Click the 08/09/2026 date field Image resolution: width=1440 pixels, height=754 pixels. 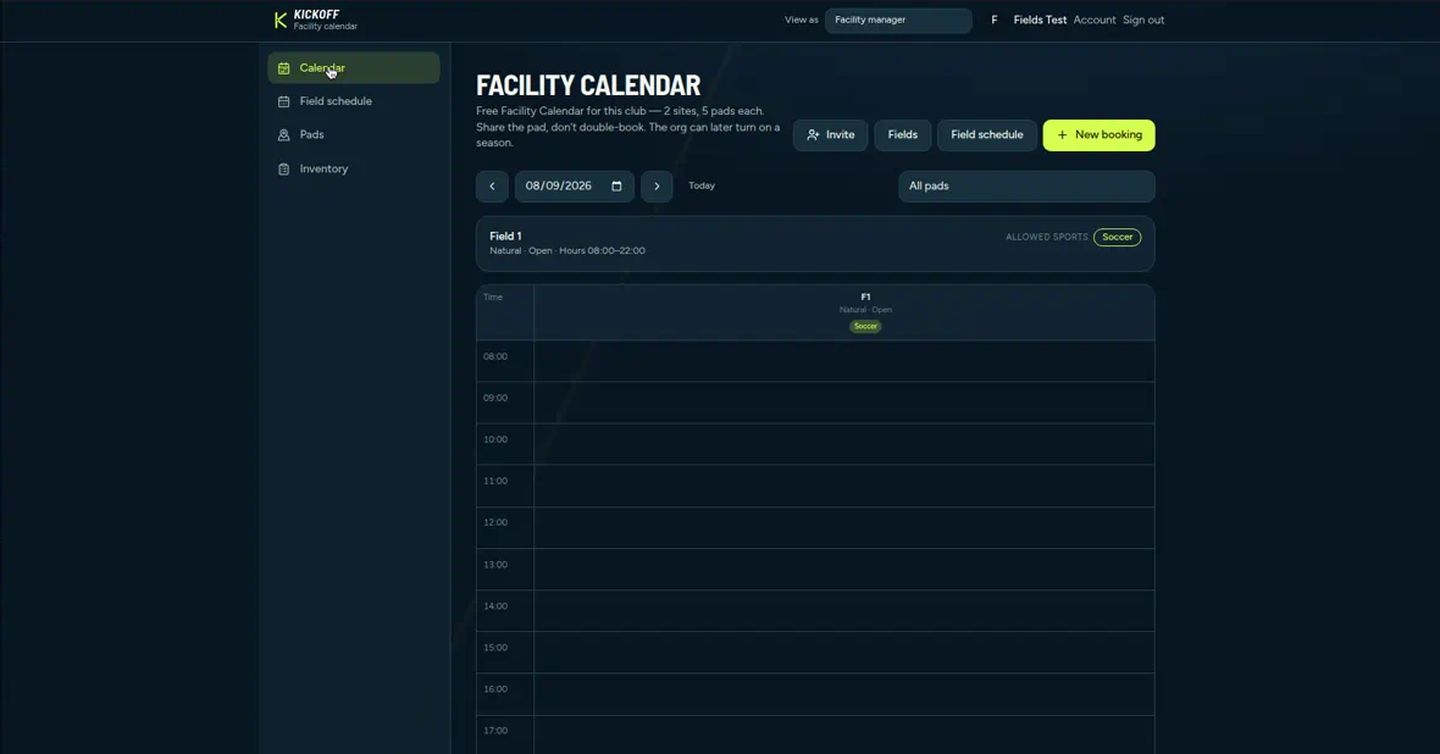[x=574, y=186]
